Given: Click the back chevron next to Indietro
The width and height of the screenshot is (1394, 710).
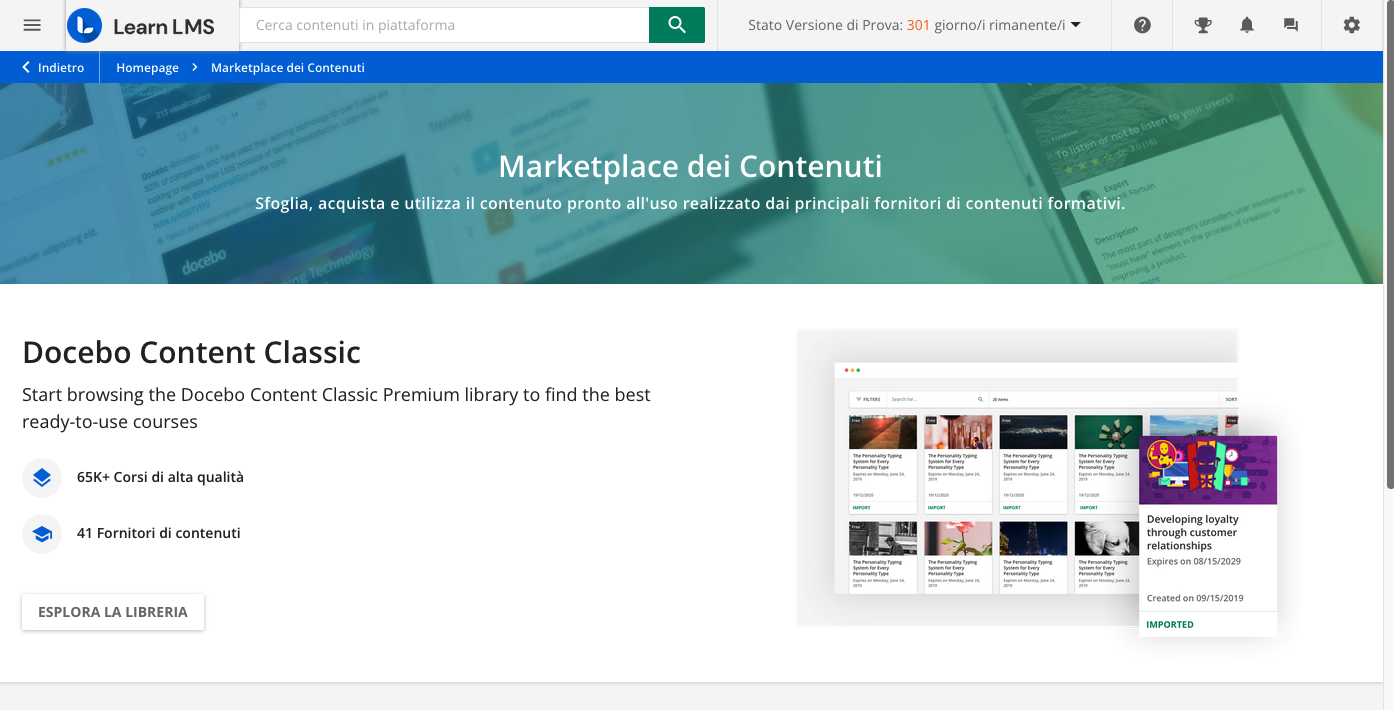Looking at the screenshot, I should pyautogui.click(x=26, y=67).
